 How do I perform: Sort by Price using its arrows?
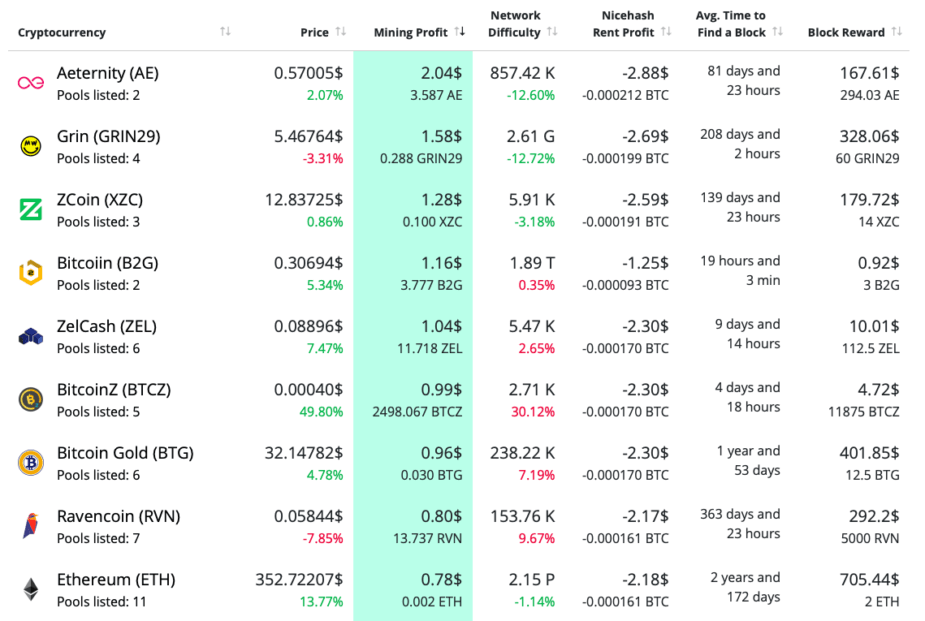click(341, 32)
